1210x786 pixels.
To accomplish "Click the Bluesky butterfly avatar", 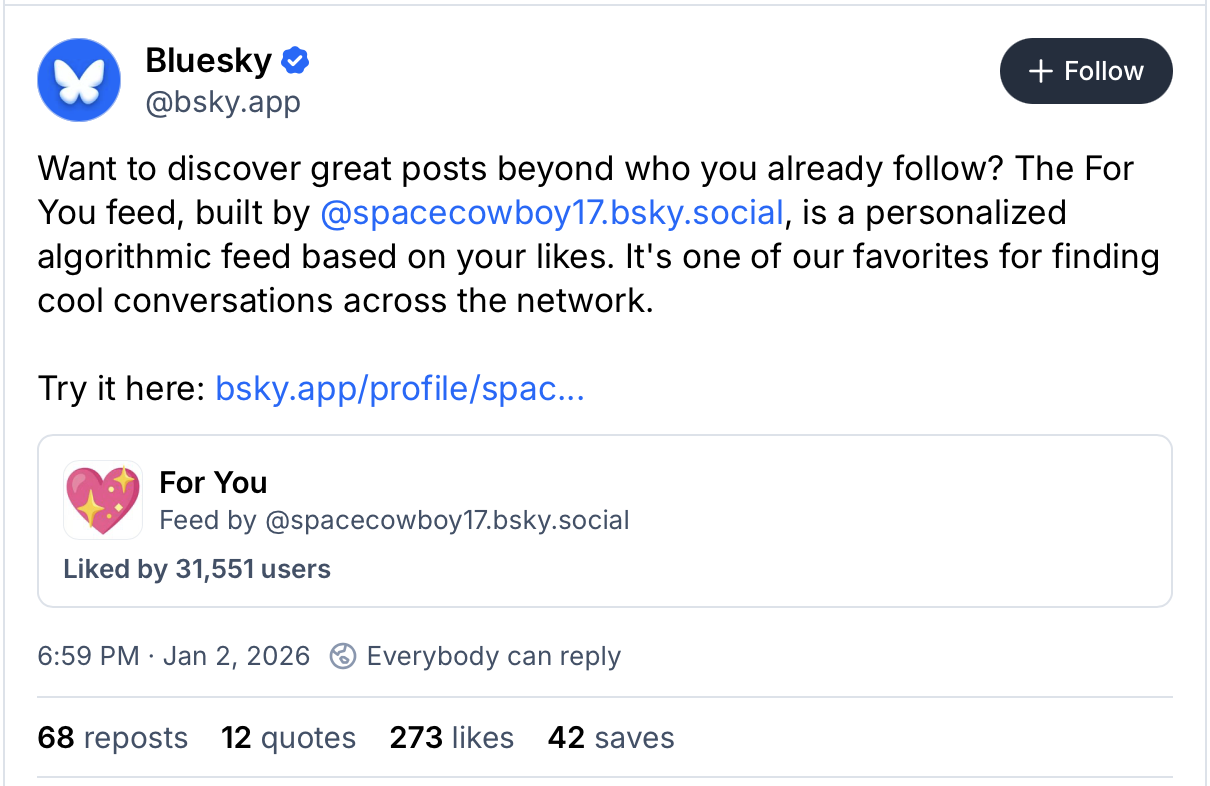I will 78,79.
